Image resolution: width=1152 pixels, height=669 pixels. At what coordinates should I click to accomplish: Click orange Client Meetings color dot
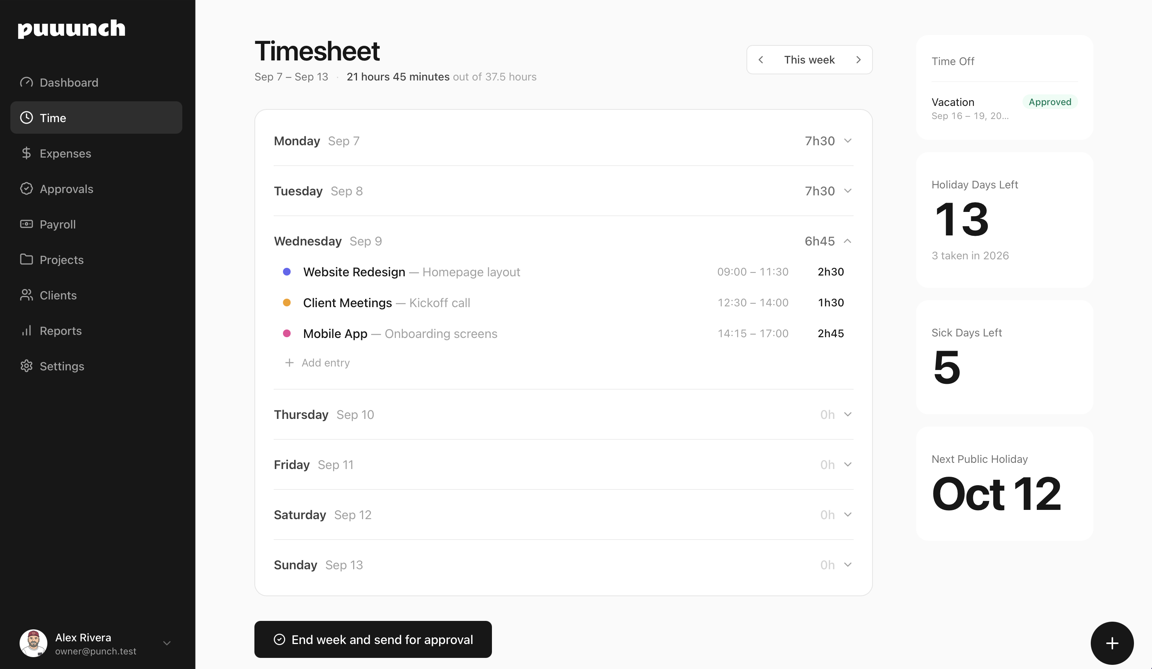[287, 303]
